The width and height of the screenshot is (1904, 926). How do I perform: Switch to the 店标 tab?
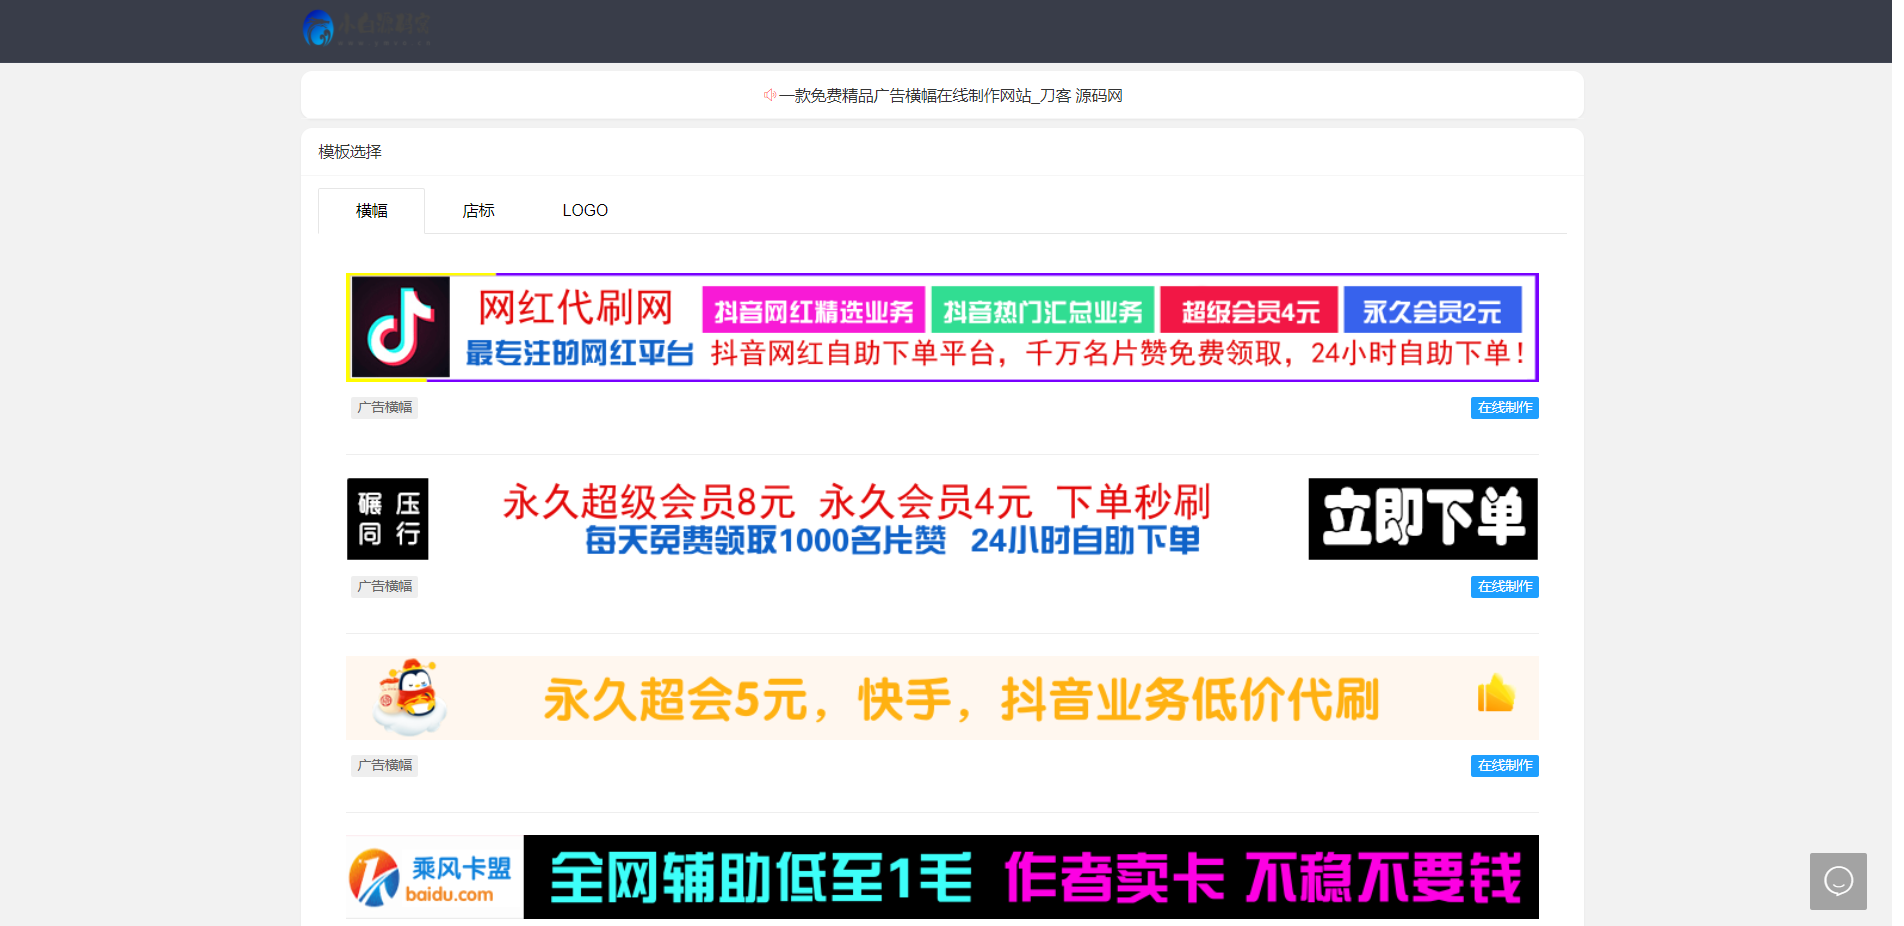click(x=478, y=210)
